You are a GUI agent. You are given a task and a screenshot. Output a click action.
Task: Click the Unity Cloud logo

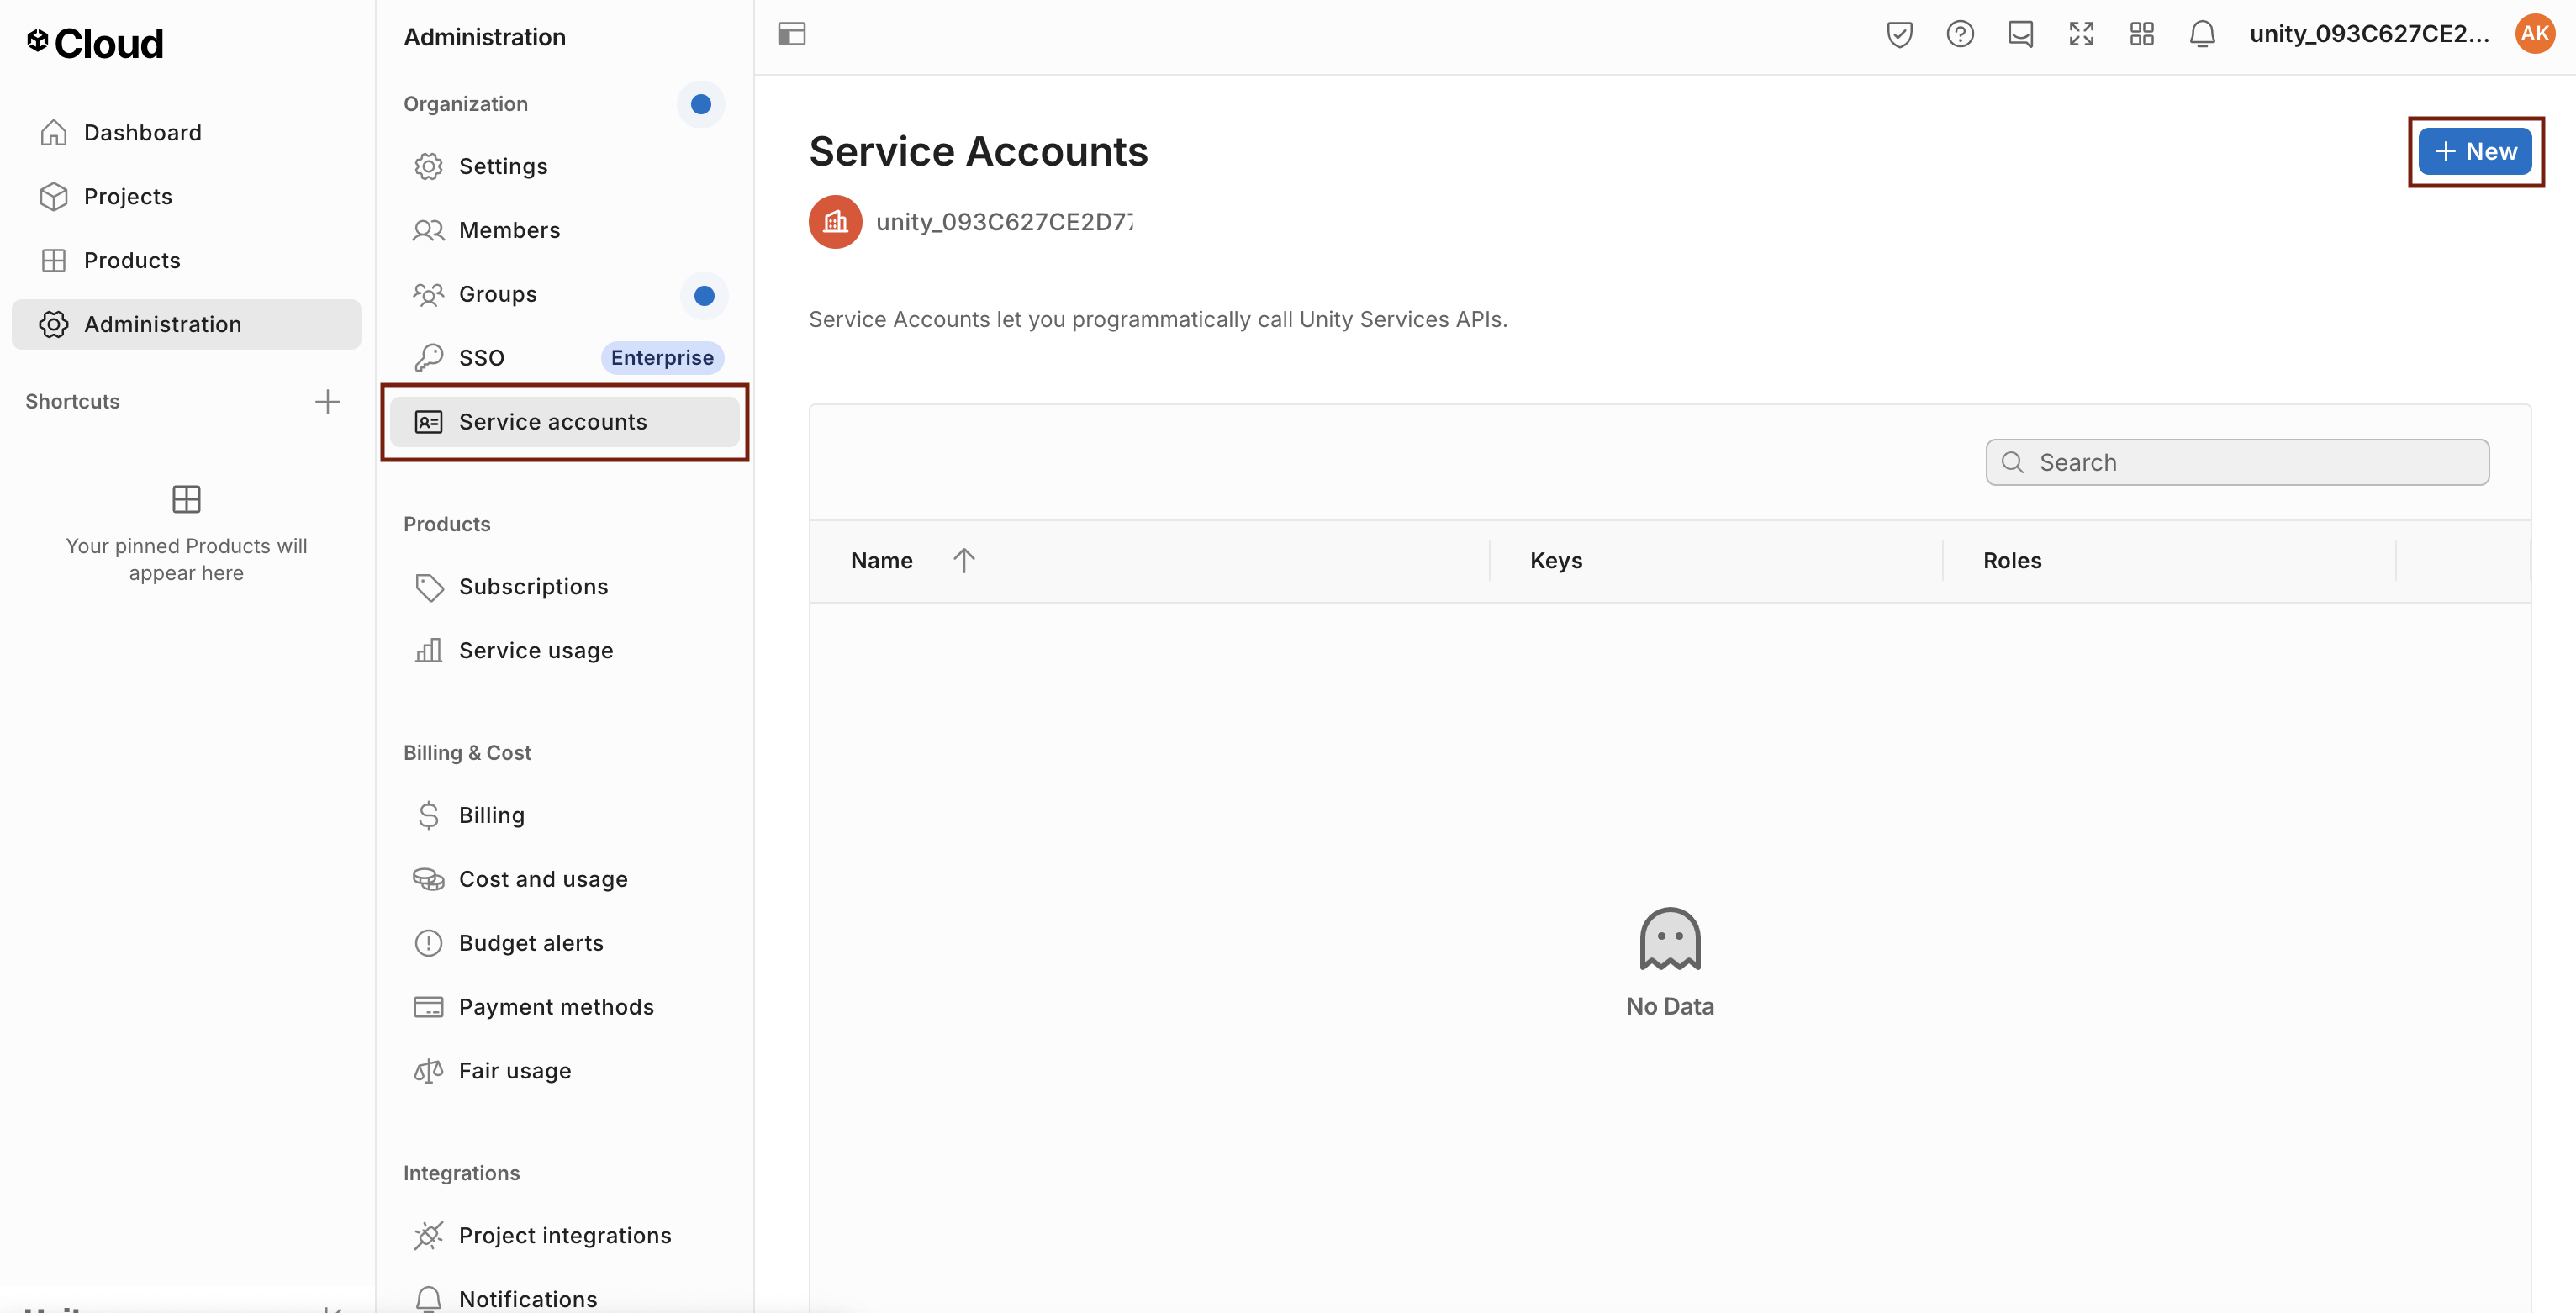tap(94, 43)
